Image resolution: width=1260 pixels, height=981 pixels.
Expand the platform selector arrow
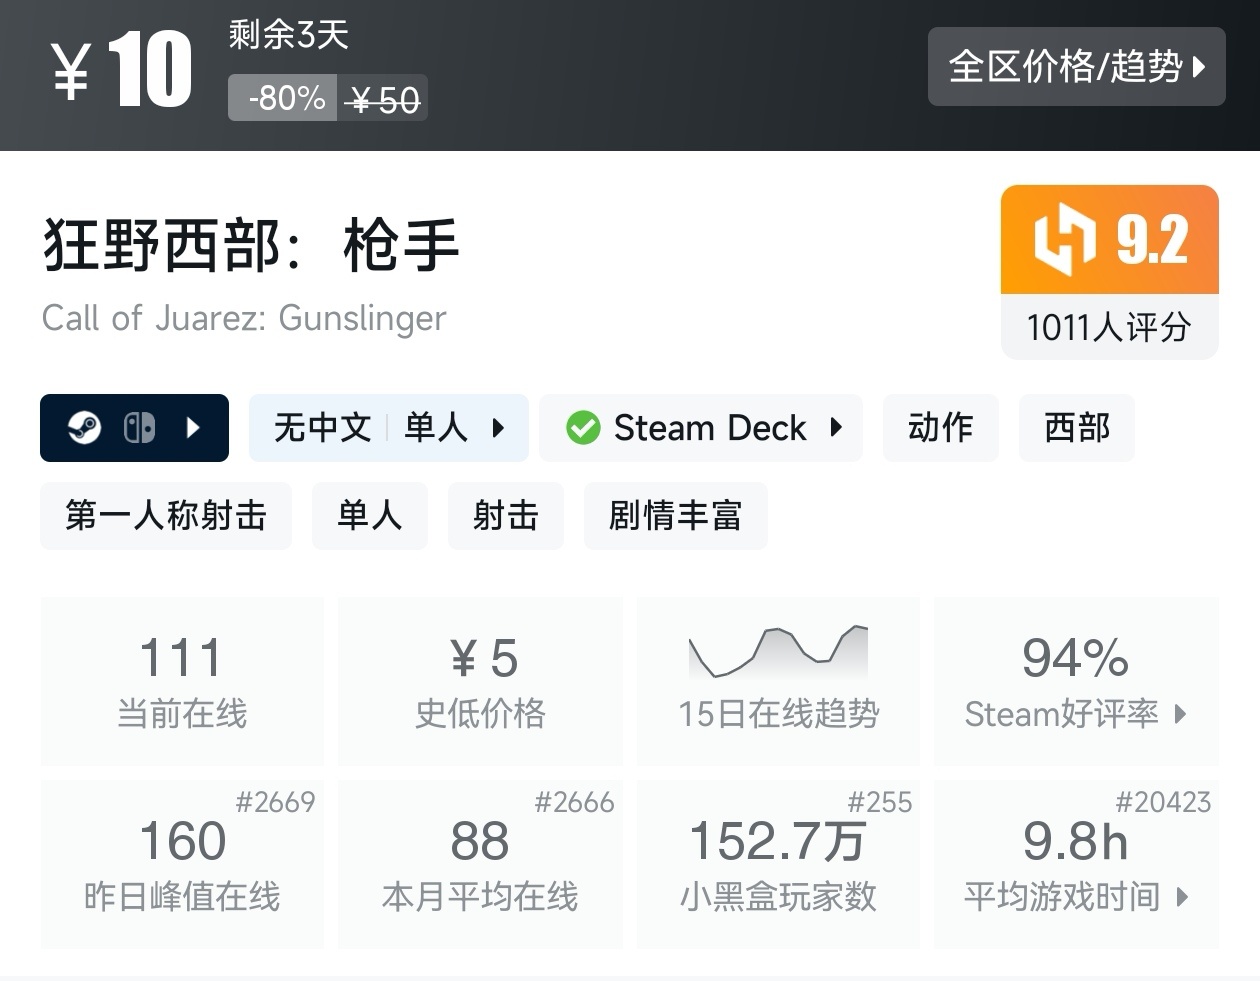(194, 428)
